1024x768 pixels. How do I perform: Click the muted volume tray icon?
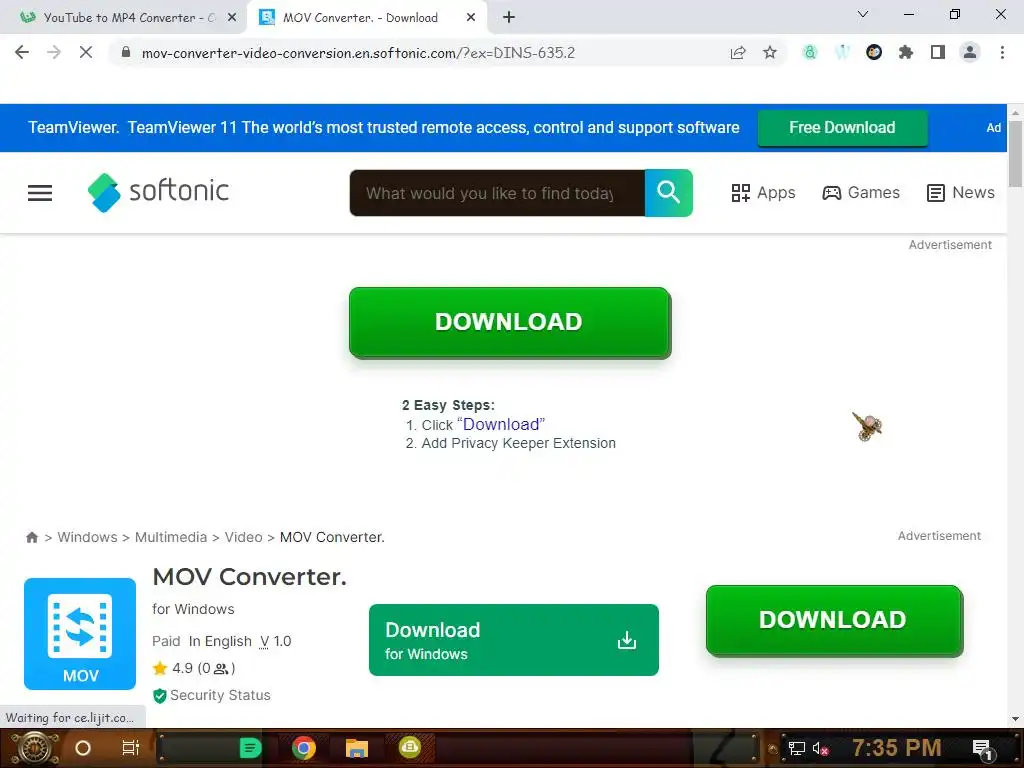click(x=821, y=749)
